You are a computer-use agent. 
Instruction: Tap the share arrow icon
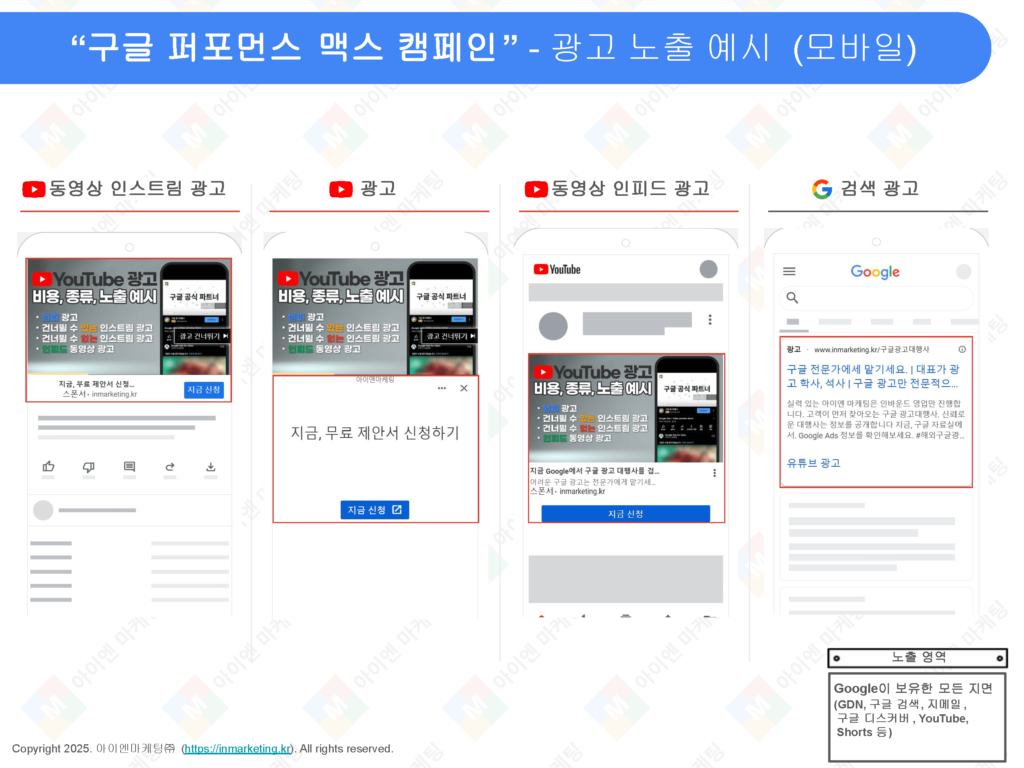coord(170,466)
